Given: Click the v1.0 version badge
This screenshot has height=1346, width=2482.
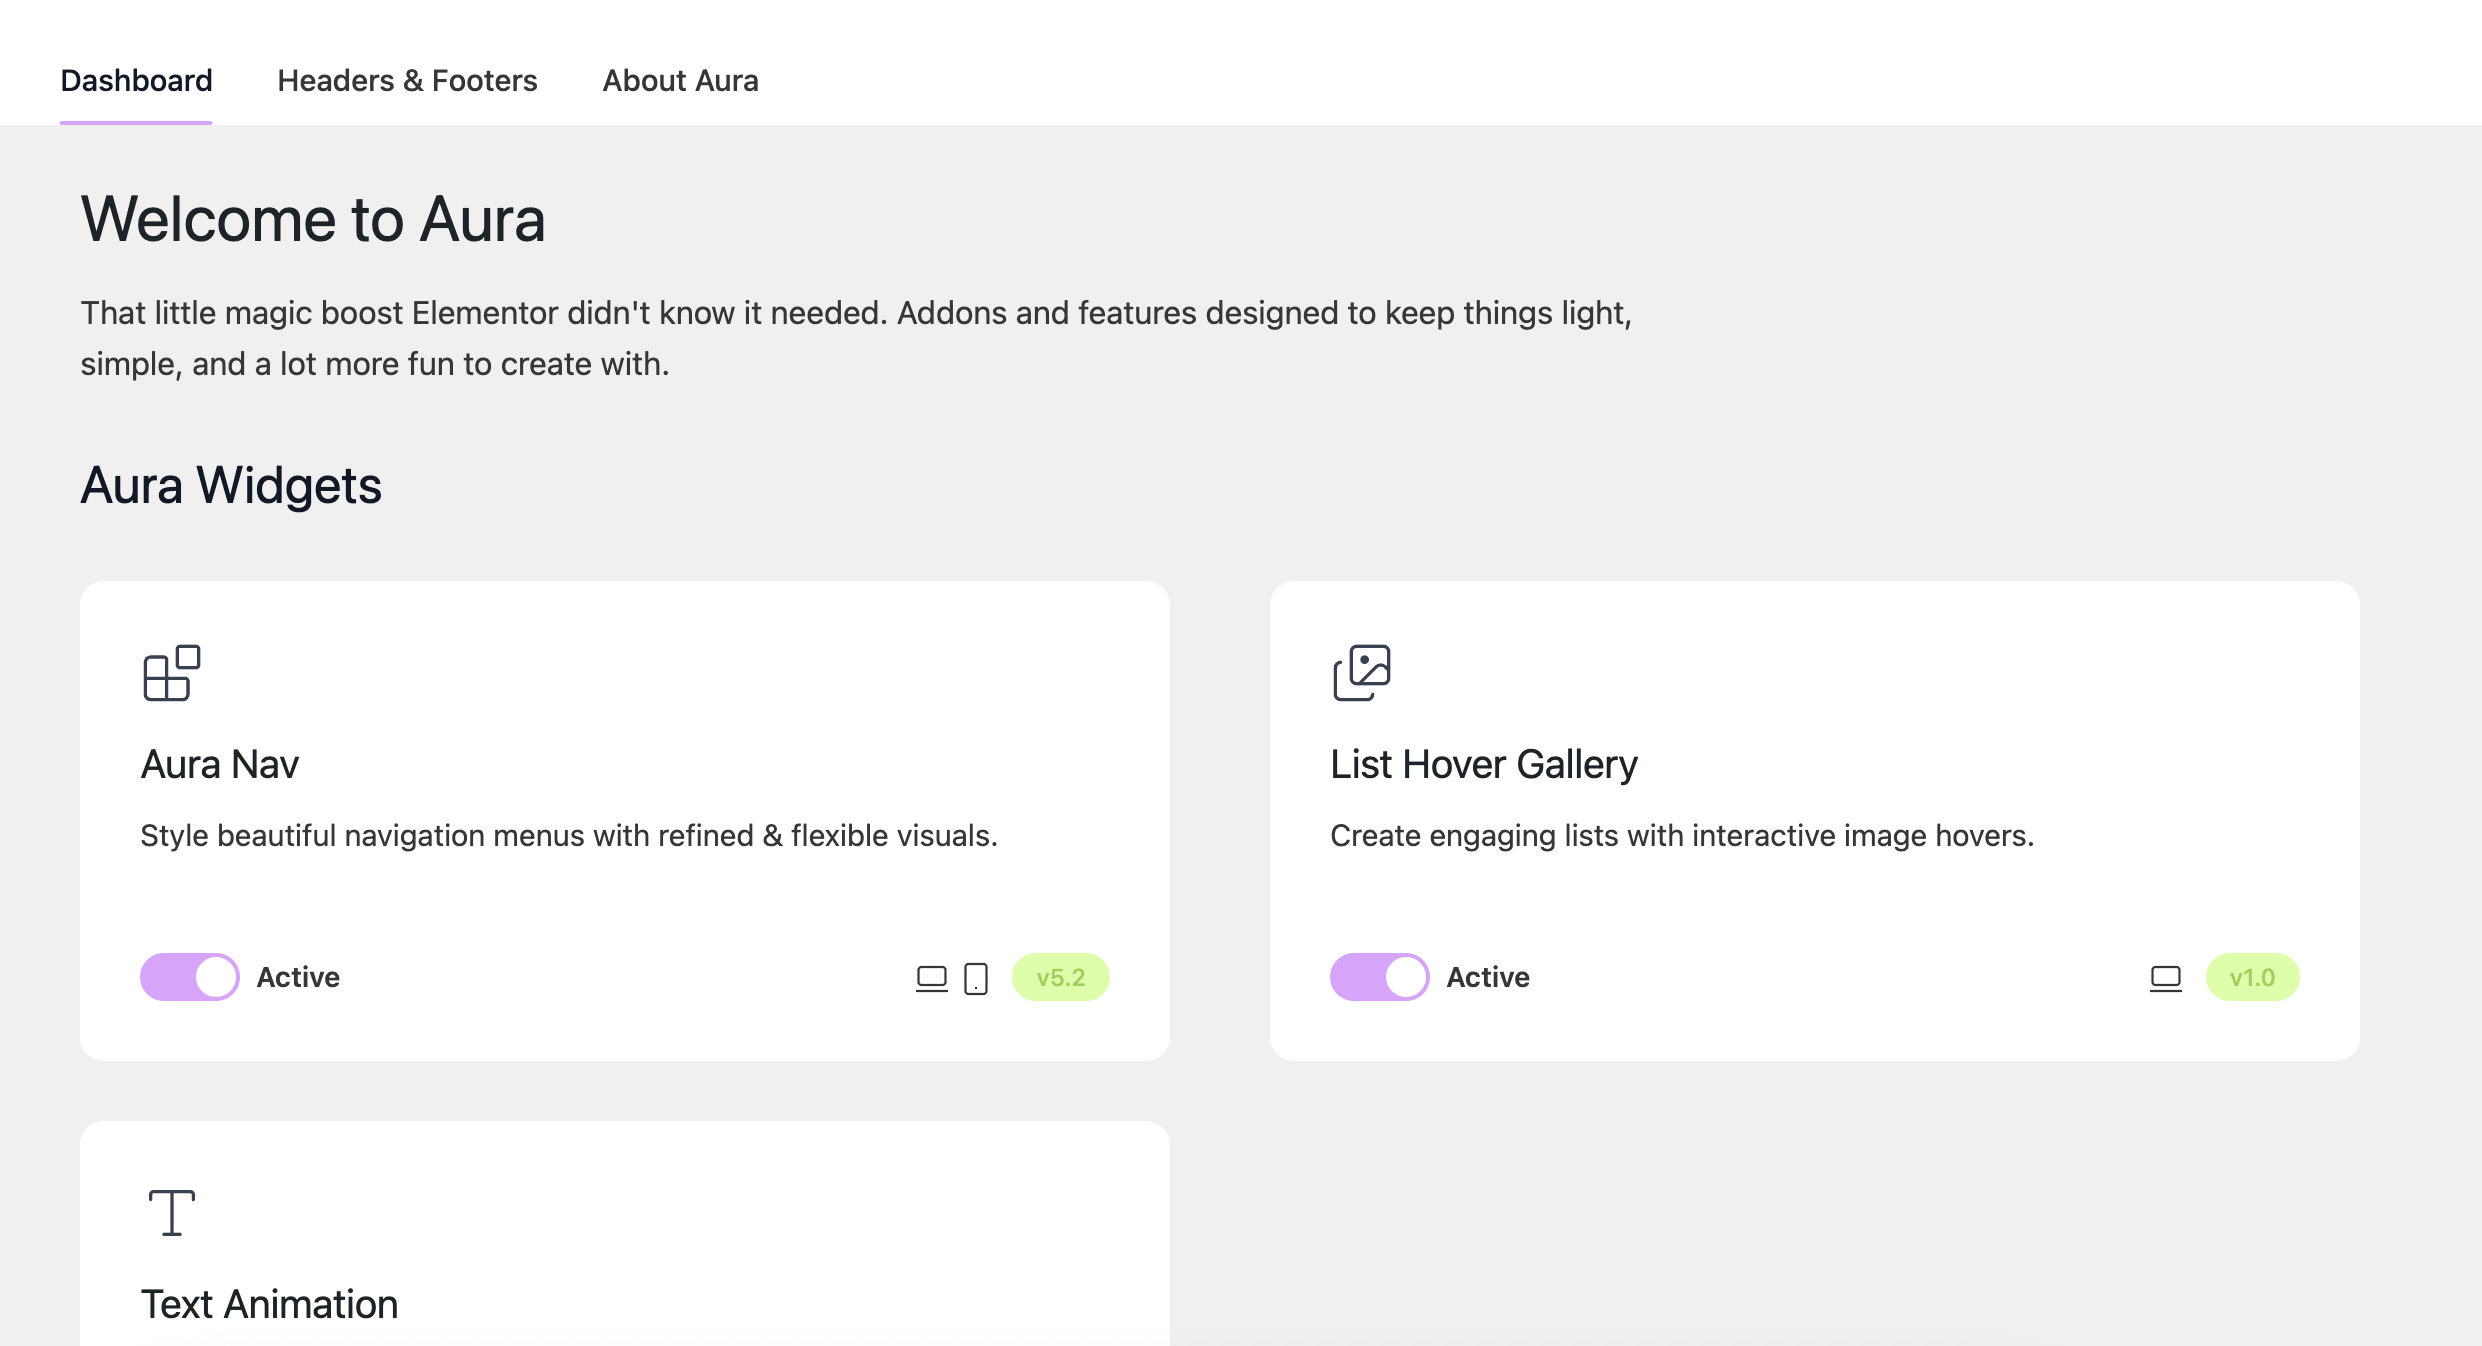Looking at the screenshot, I should [2252, 977].
